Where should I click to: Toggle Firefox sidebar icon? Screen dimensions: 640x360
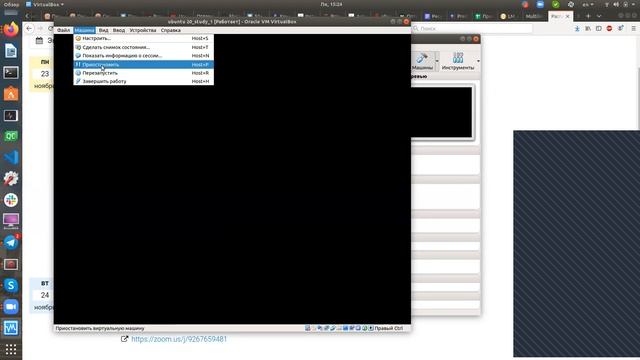point(598,29)
